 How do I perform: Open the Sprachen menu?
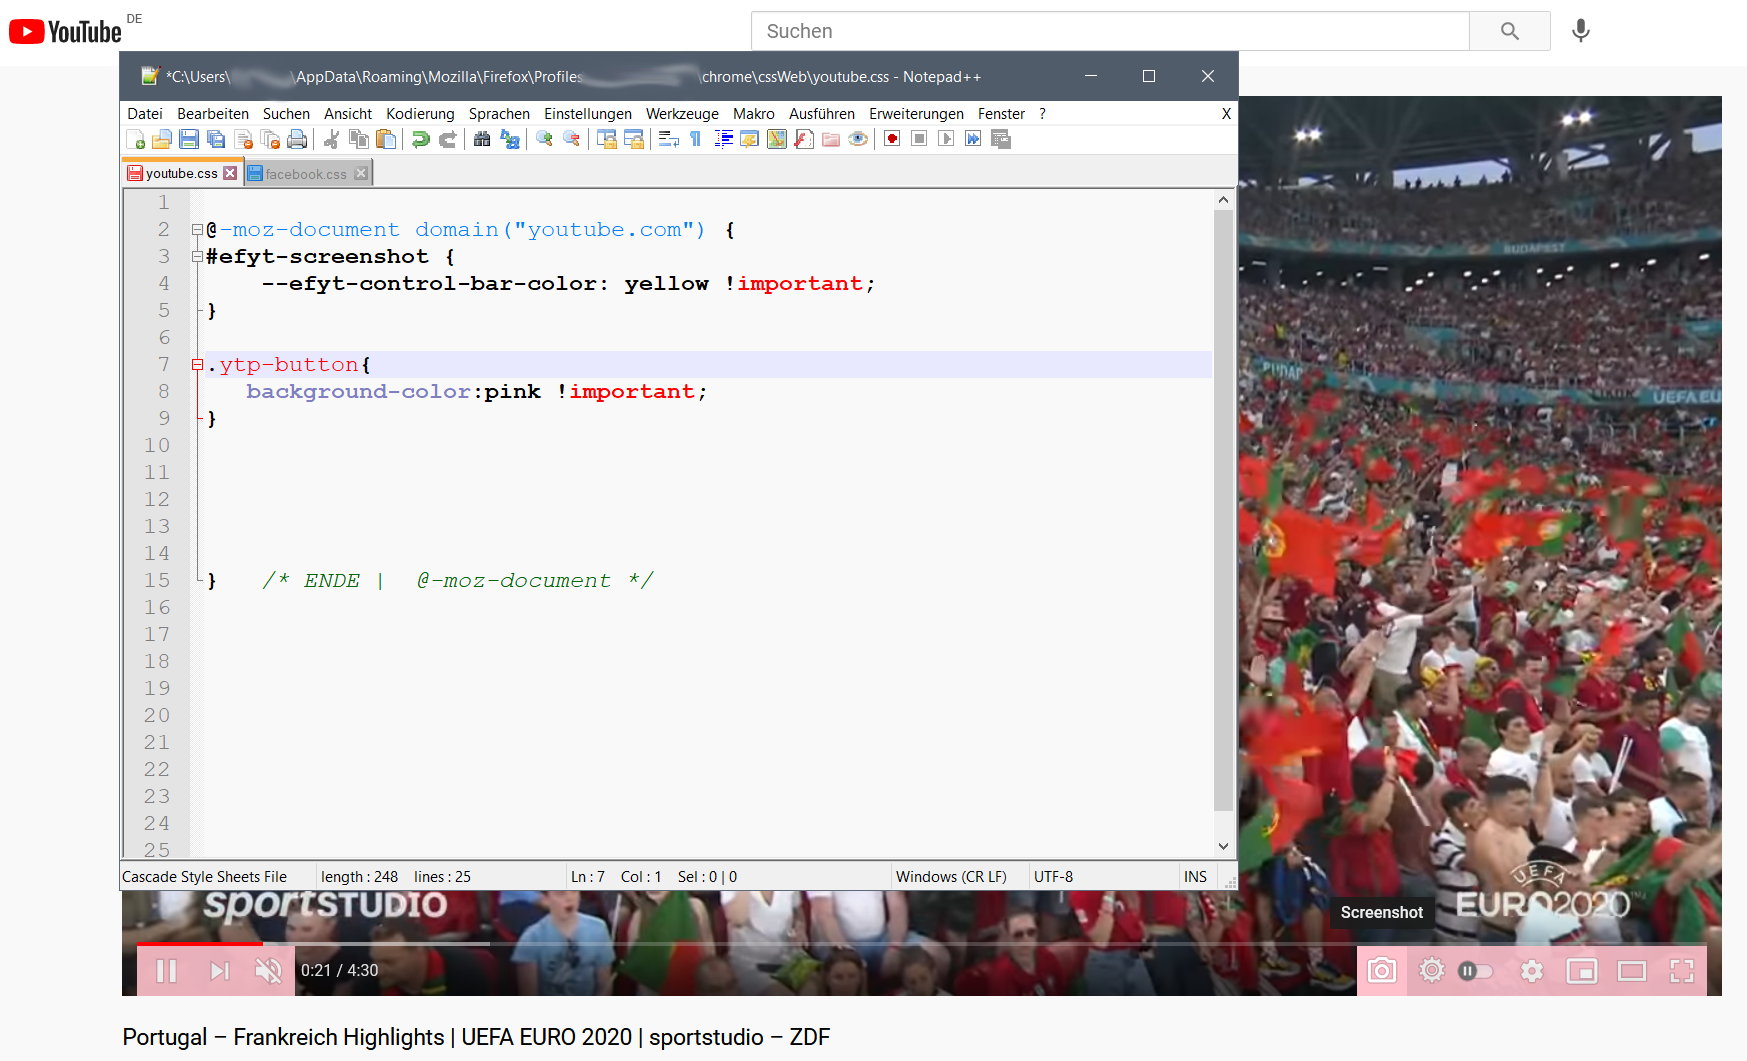click(499, 114)
